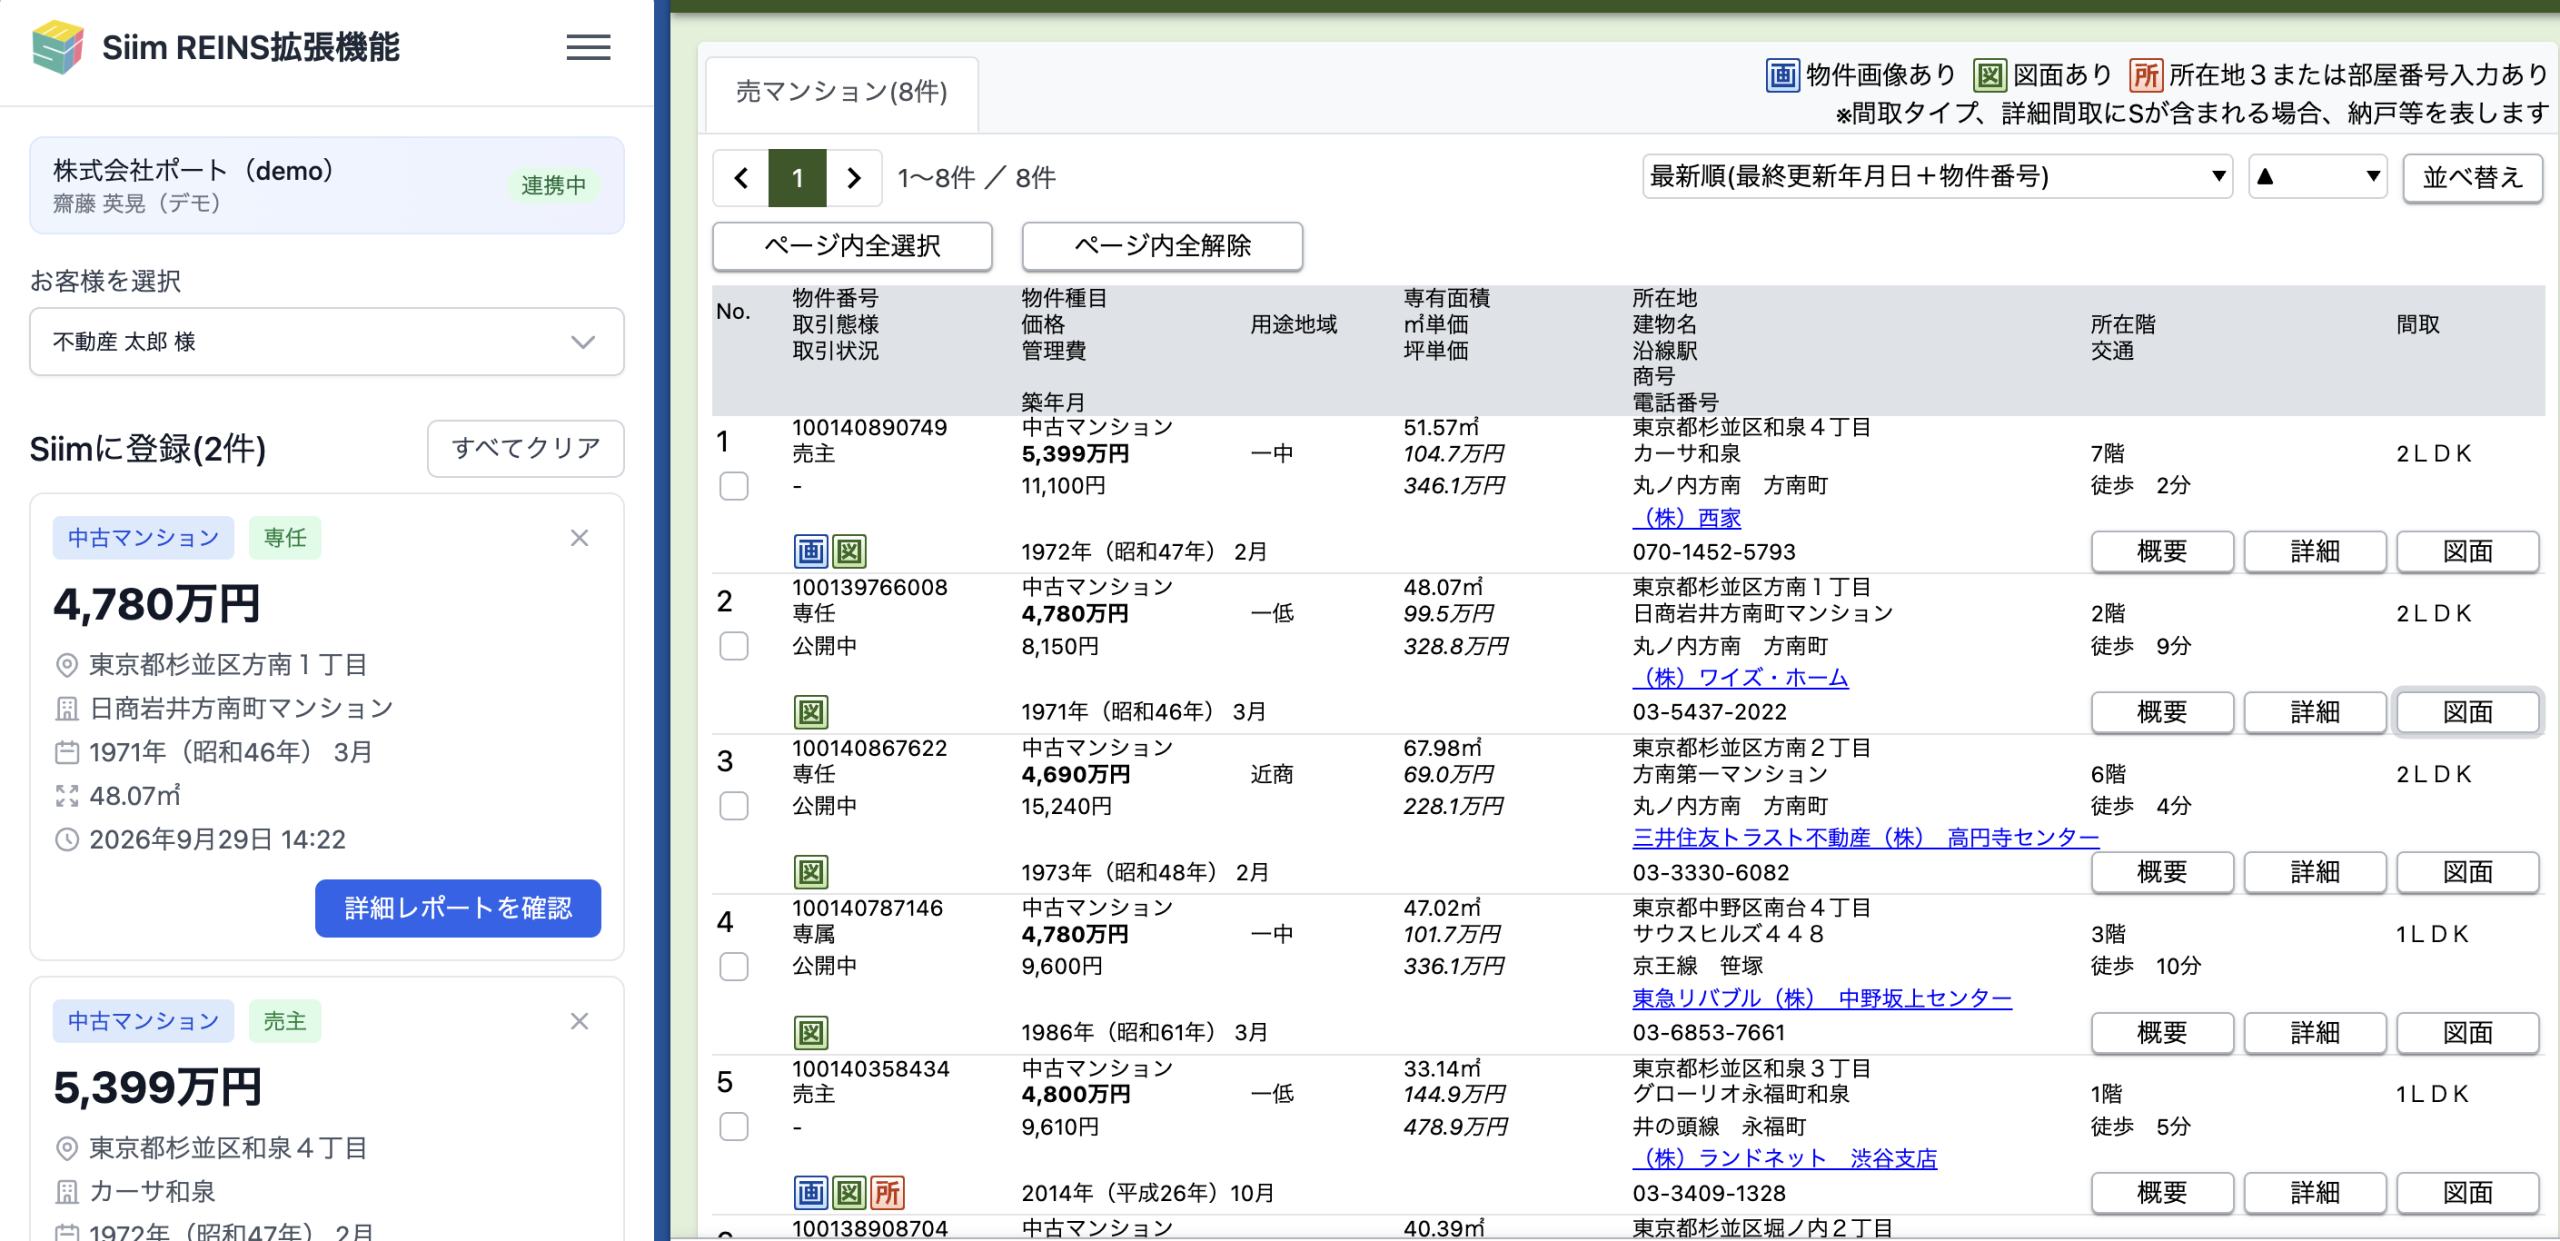Check the box for property No. 2

point(734,646)
